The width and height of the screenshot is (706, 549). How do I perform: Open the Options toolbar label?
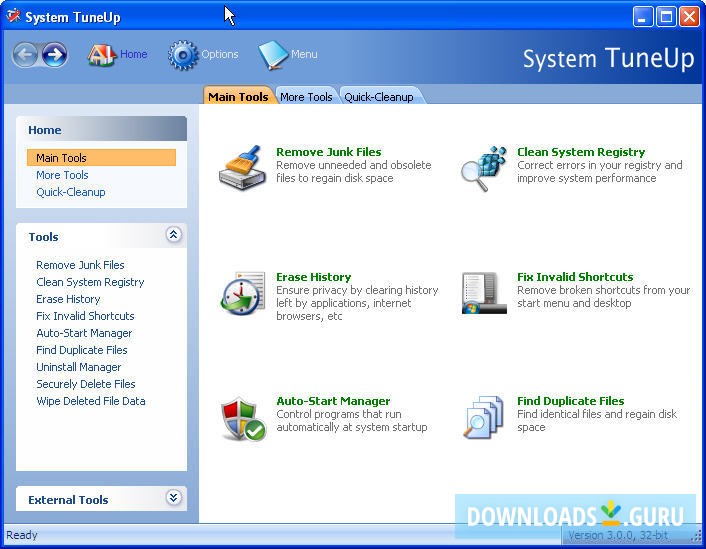220,54
